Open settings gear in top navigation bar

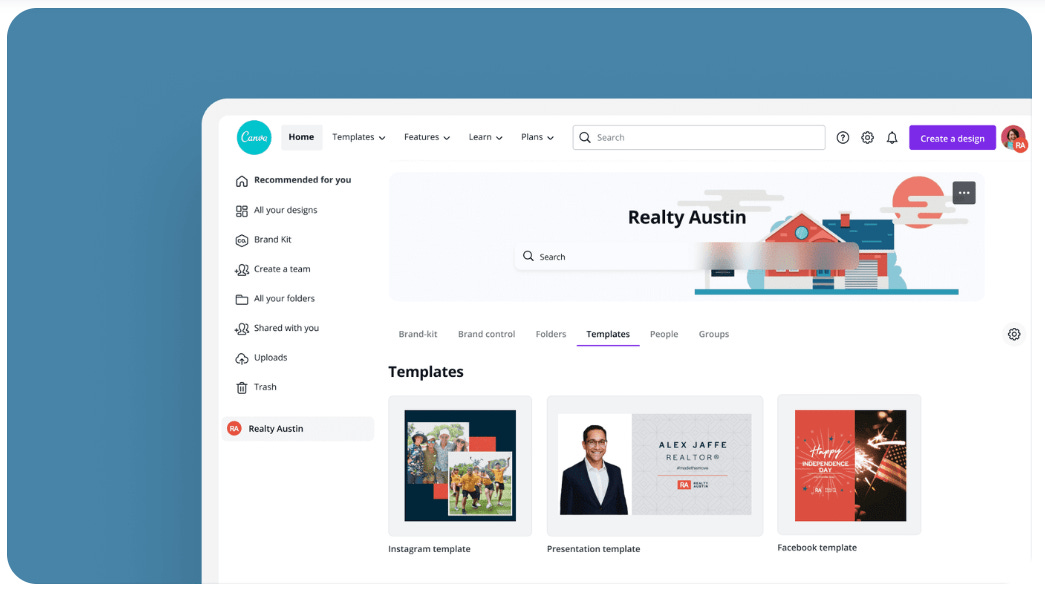867,137
